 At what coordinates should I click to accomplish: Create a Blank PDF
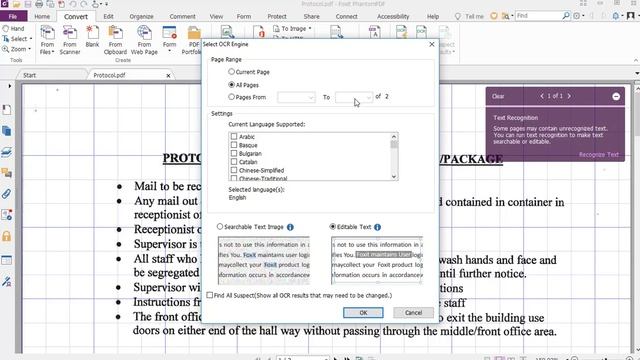pos(92,37)
